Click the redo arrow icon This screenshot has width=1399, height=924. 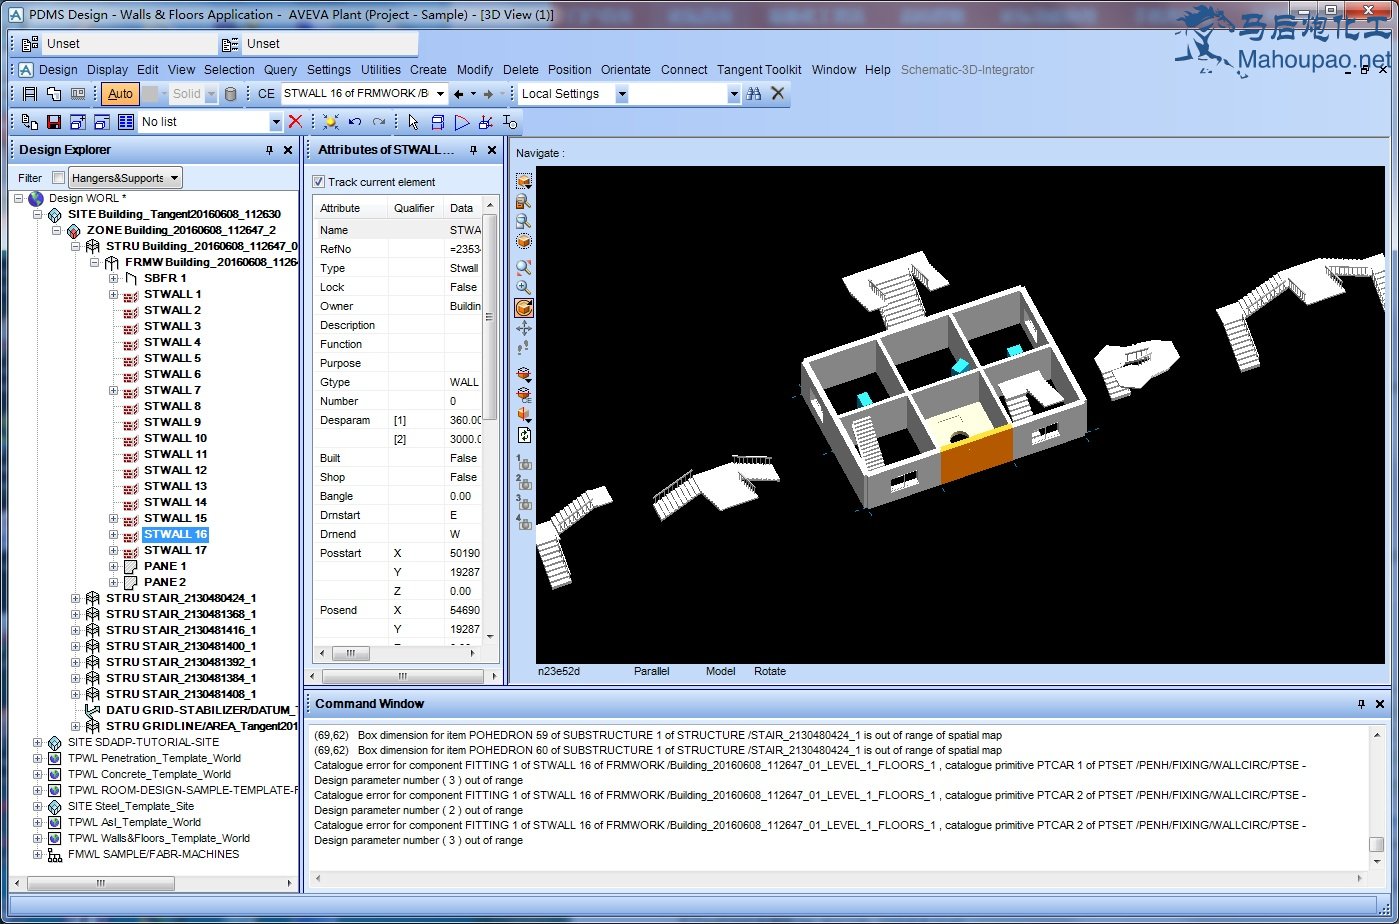[379, 122]
